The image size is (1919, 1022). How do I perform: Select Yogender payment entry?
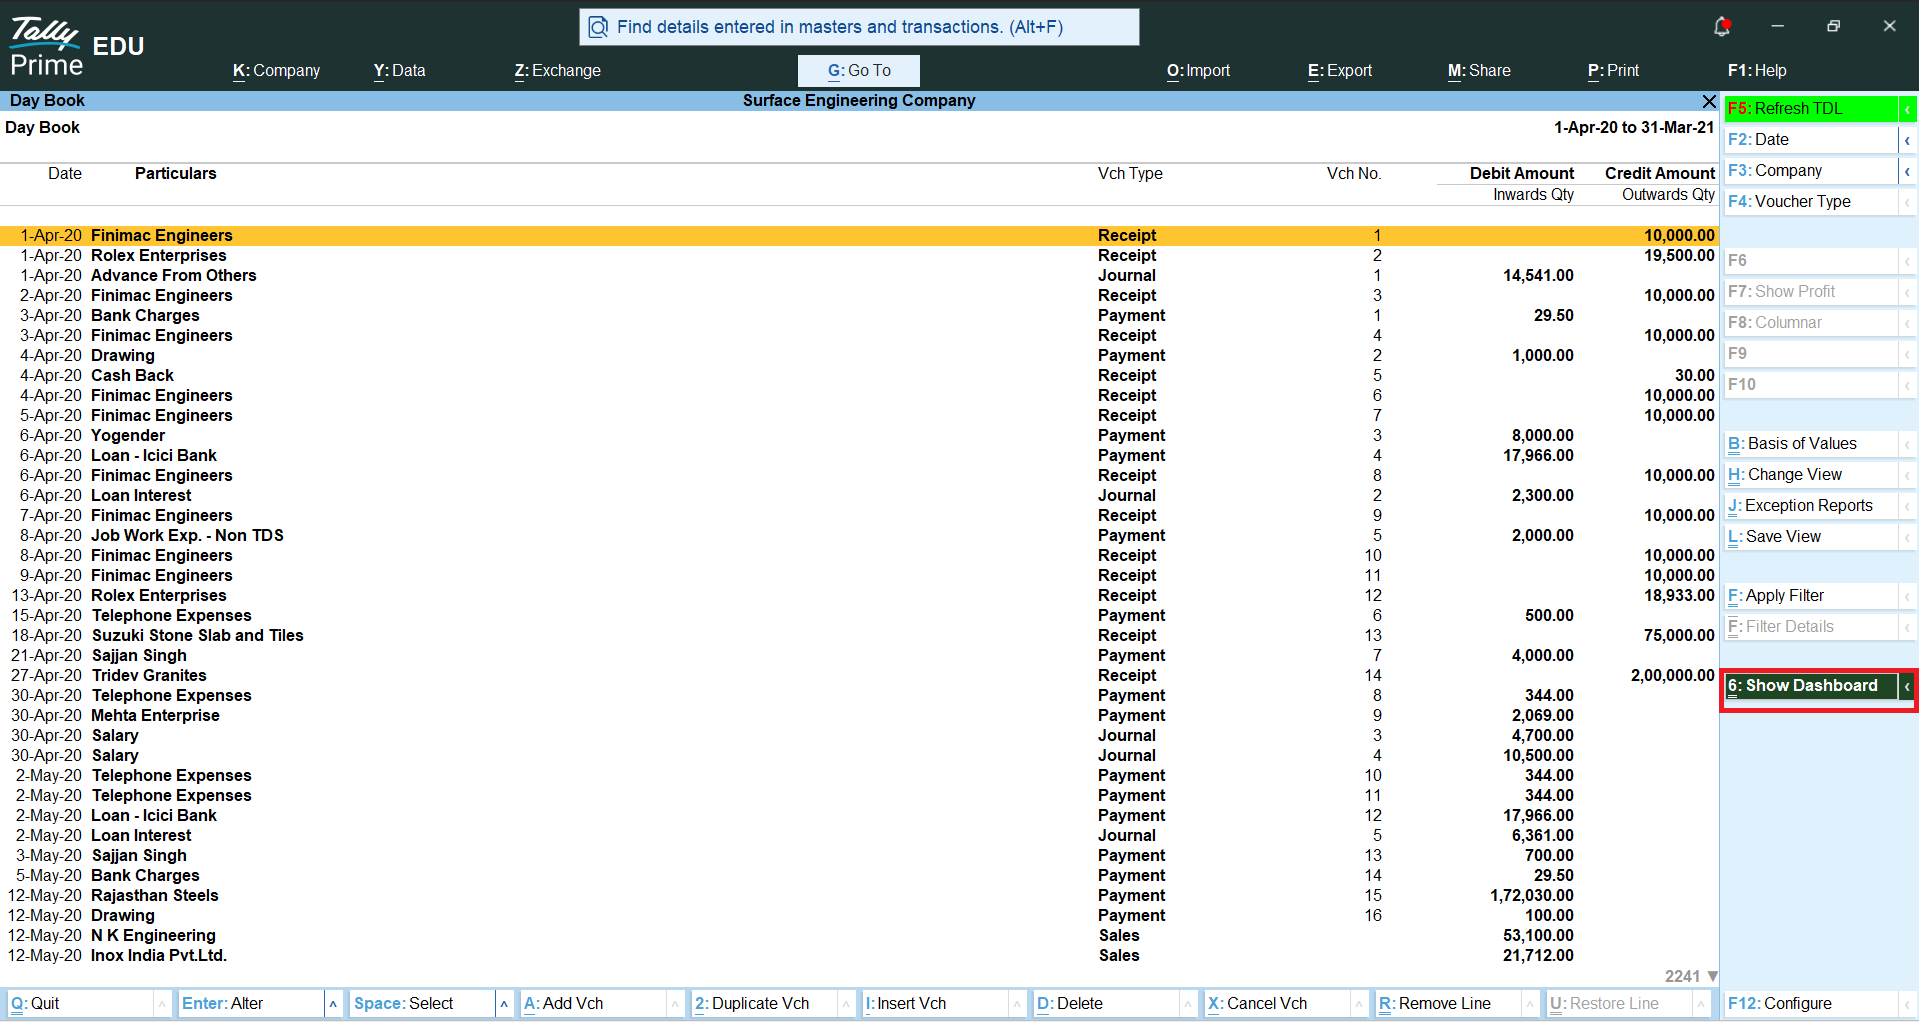[x=859, y=436]
